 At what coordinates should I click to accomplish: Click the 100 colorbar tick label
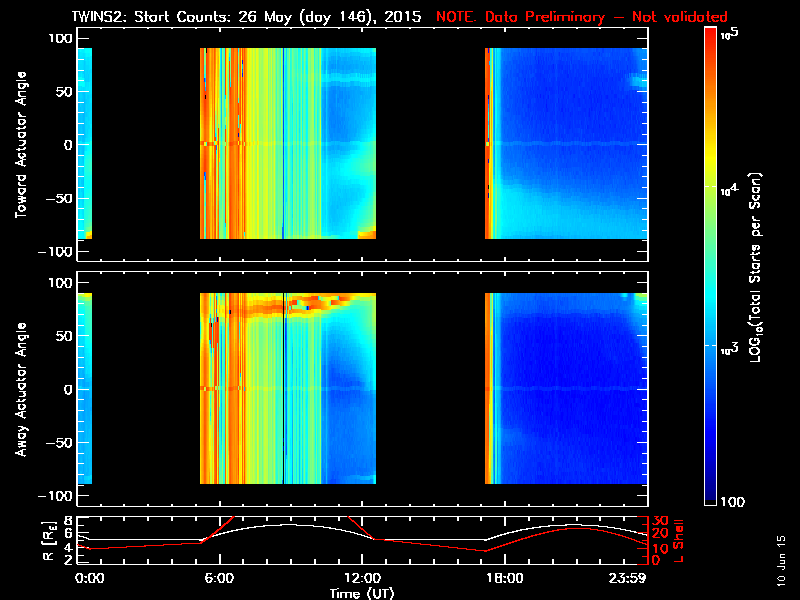(733, 500)
